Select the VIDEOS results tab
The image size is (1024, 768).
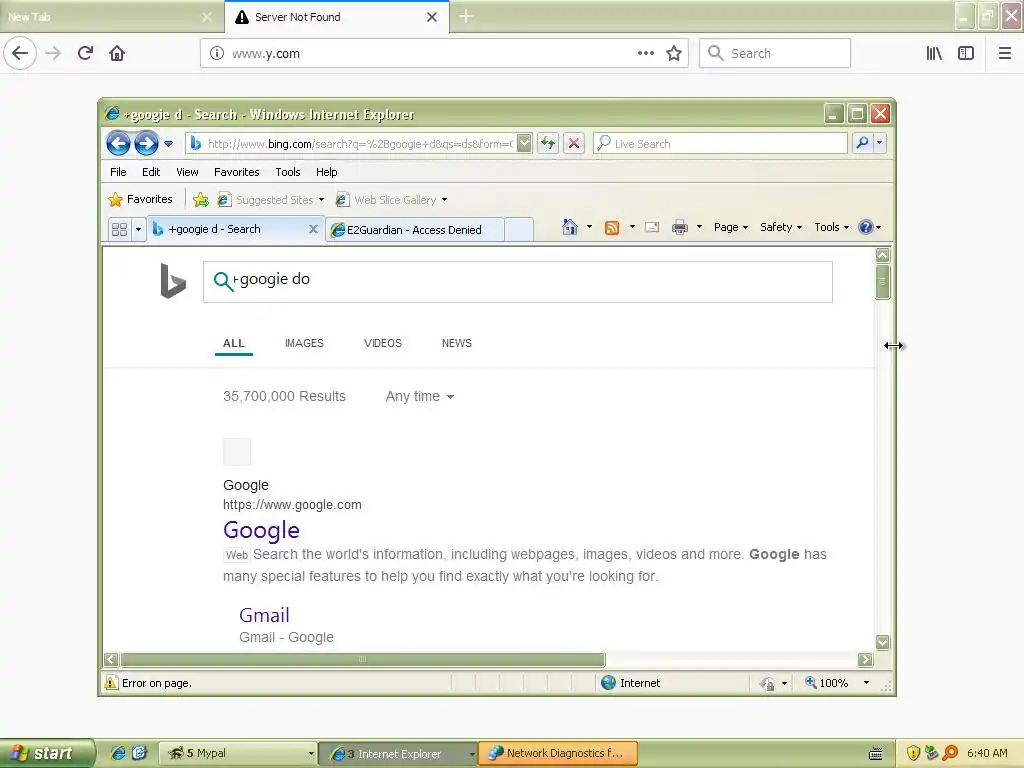[383, 343]
